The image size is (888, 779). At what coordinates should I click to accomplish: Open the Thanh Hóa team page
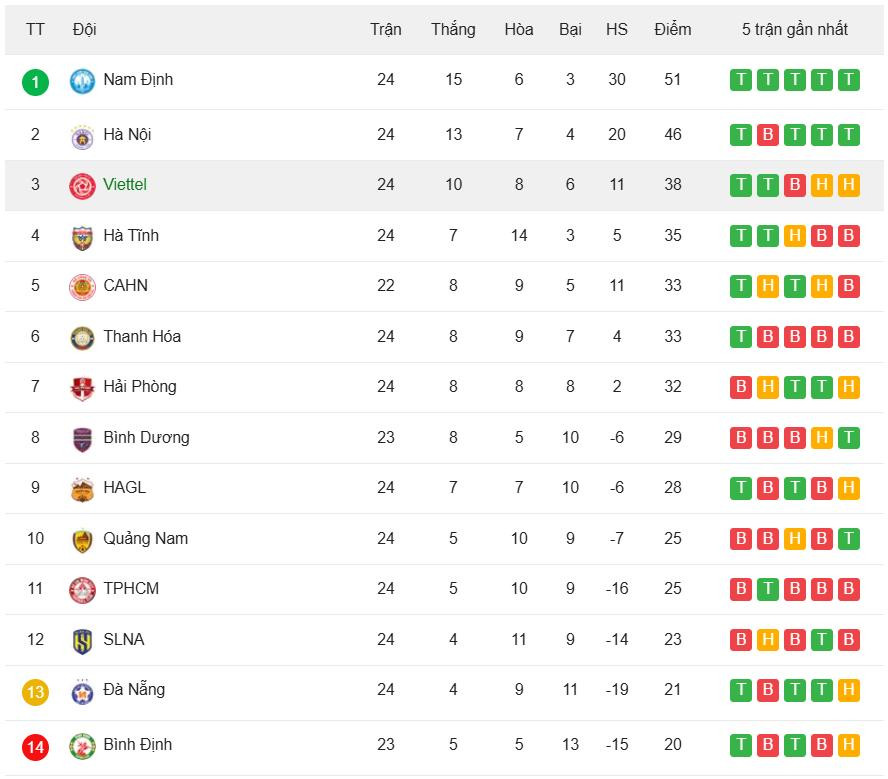click(142, 336)
